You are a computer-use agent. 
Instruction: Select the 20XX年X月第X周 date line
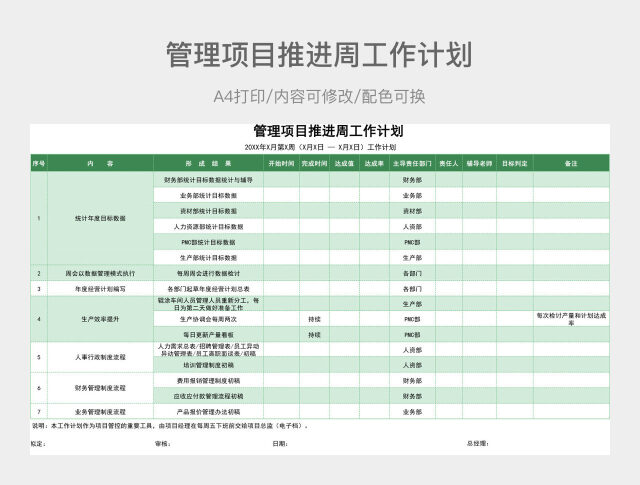(320, 147)
